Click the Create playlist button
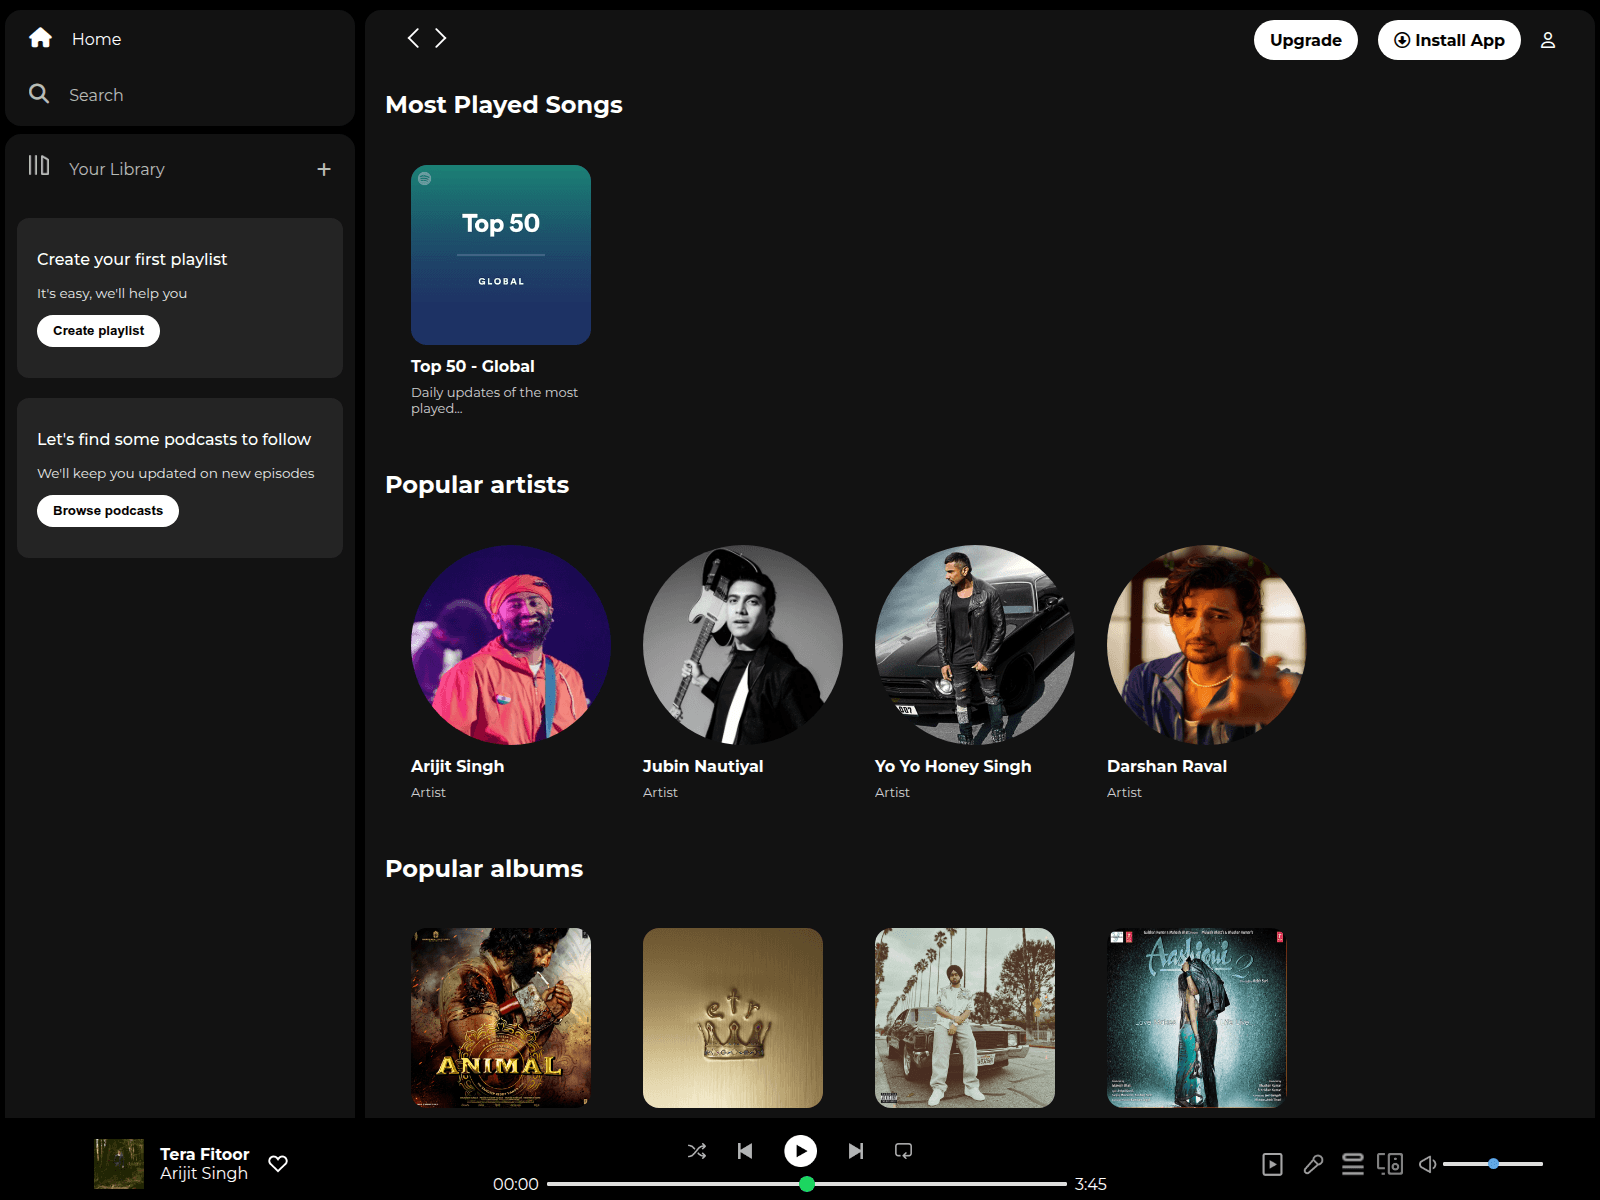1600x1200 pixels. (98, 331)
